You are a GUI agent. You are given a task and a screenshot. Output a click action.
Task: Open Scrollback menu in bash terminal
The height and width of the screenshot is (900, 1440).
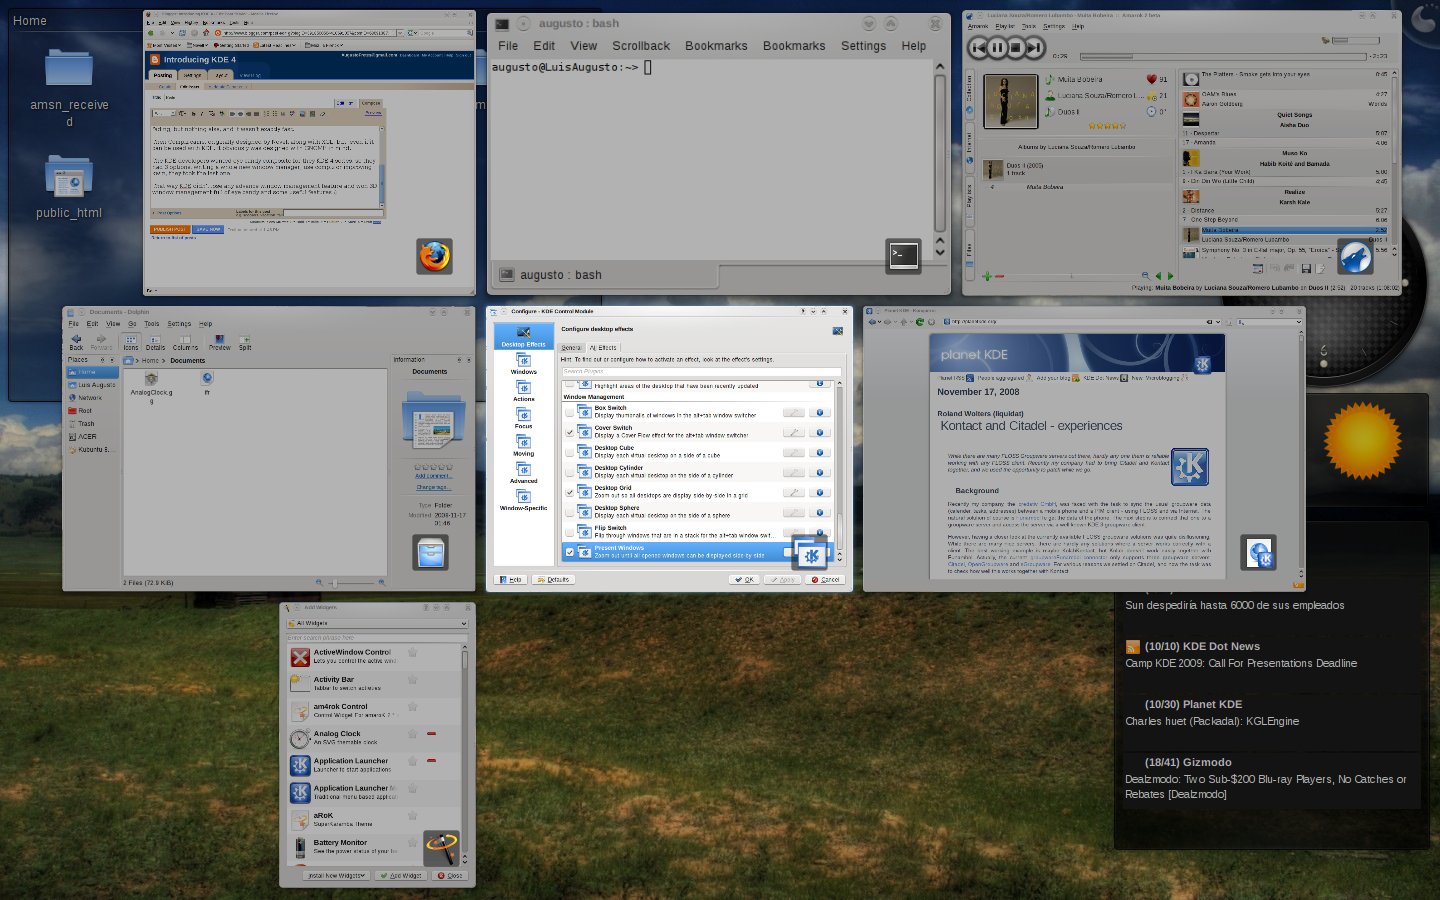click(x=641, y=46)
